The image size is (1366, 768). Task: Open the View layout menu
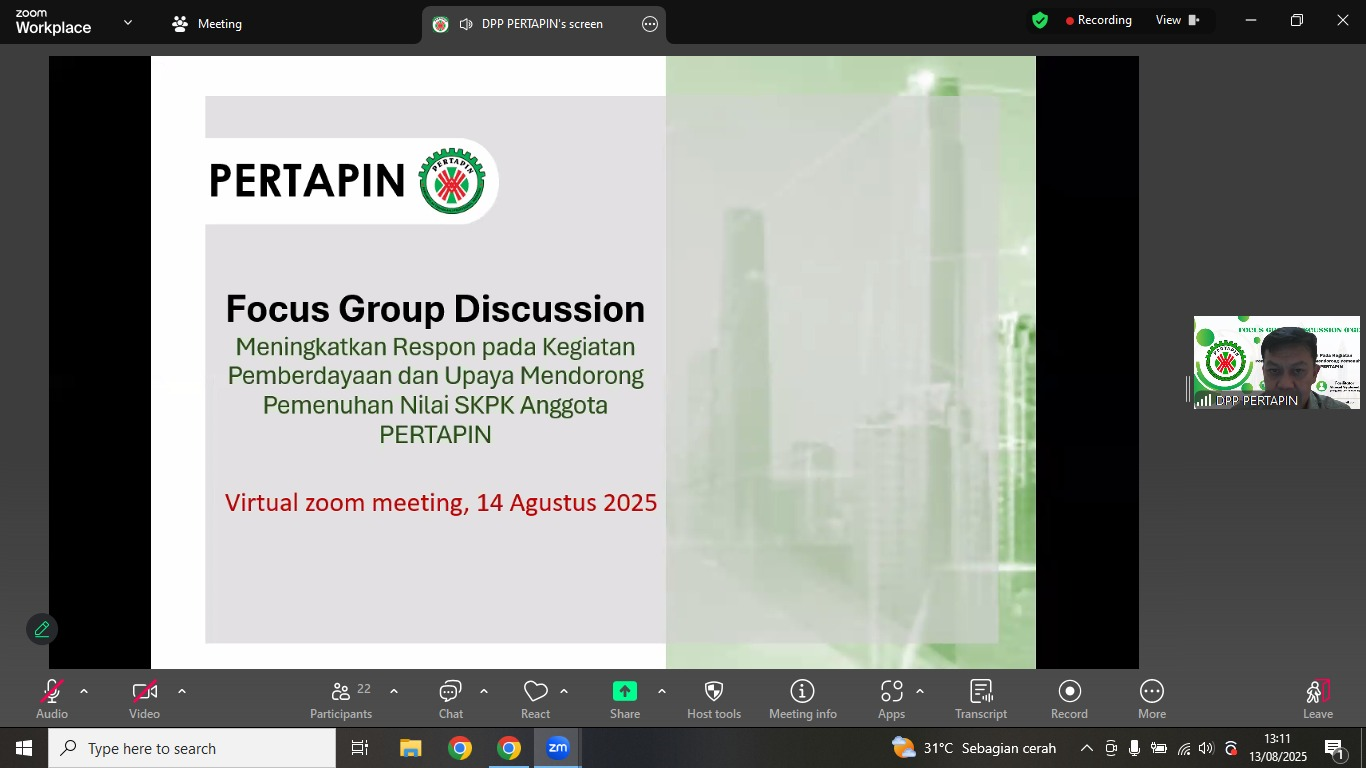(1177, 20)
